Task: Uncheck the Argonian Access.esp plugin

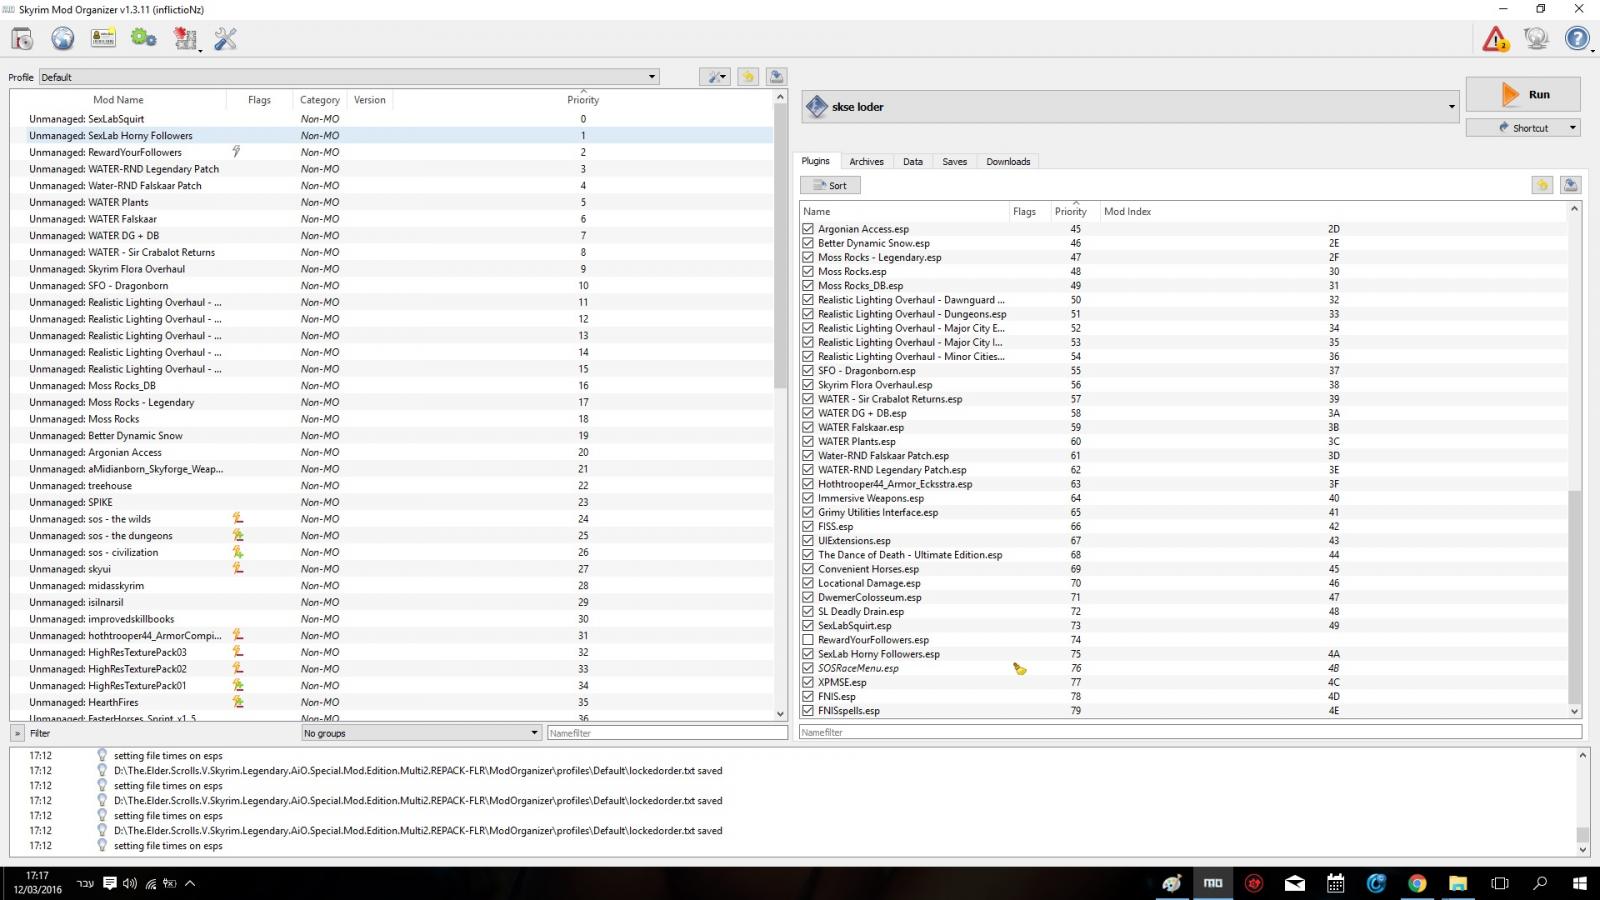Action: coord(808,229)
